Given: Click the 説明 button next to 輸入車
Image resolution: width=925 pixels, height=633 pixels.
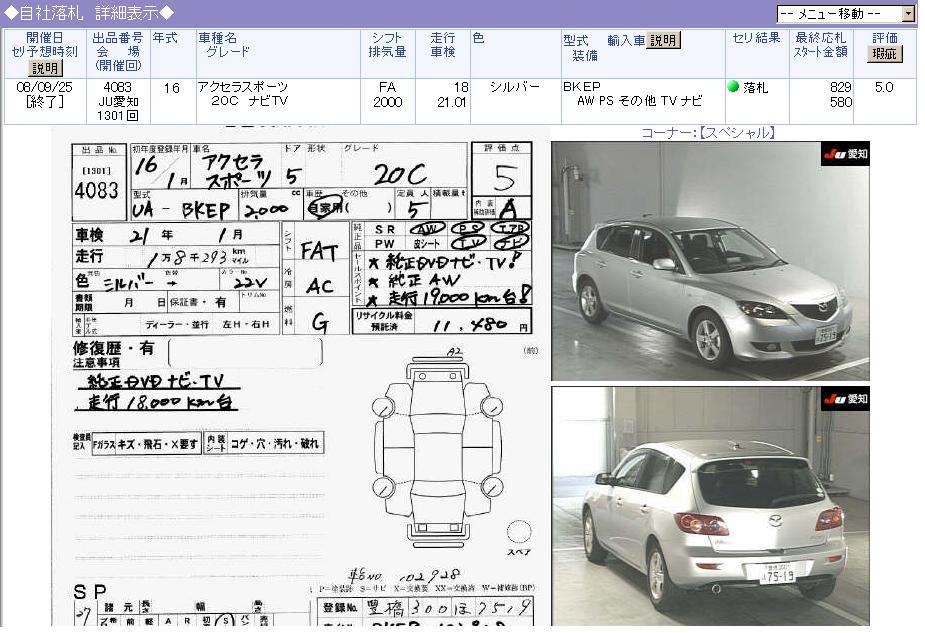Looking at the screenshot, I should coord(663,40).
